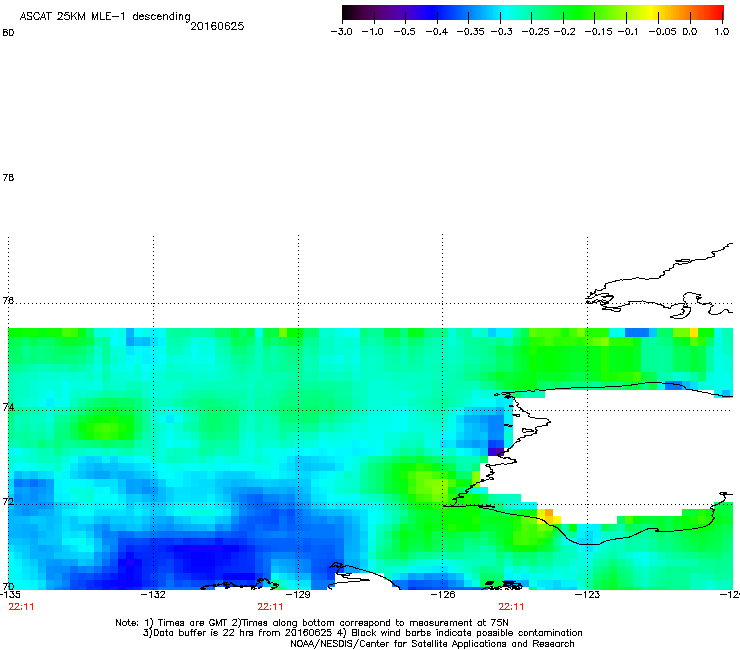Click the colorbar label "-0.5"
The height and width of the screenshot is (650, 740).
tap(404, 32)
